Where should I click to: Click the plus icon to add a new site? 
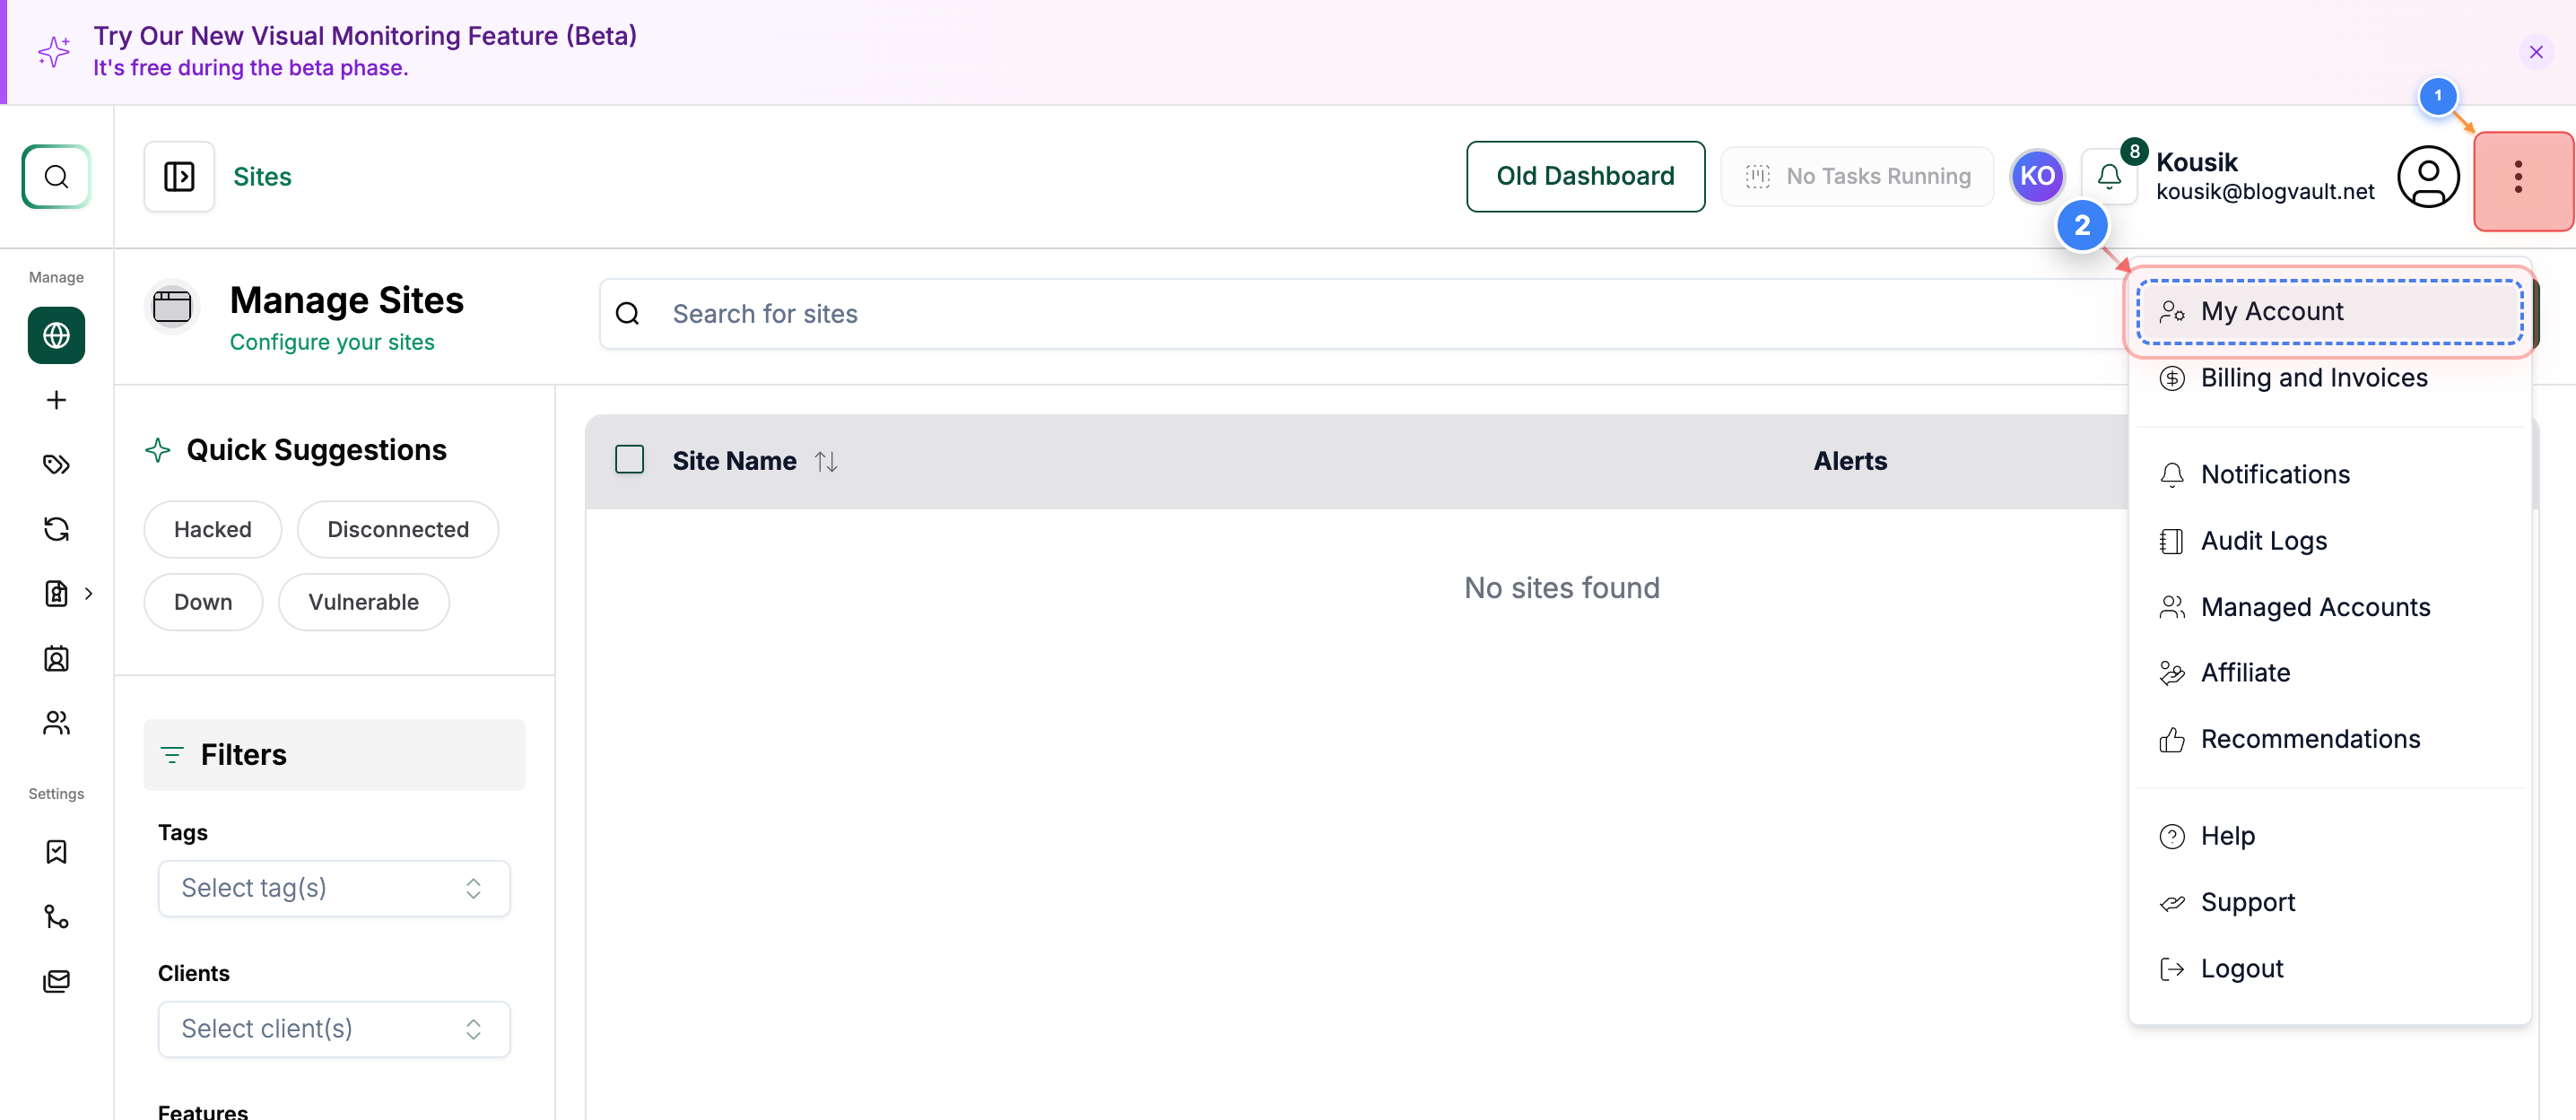56,399
